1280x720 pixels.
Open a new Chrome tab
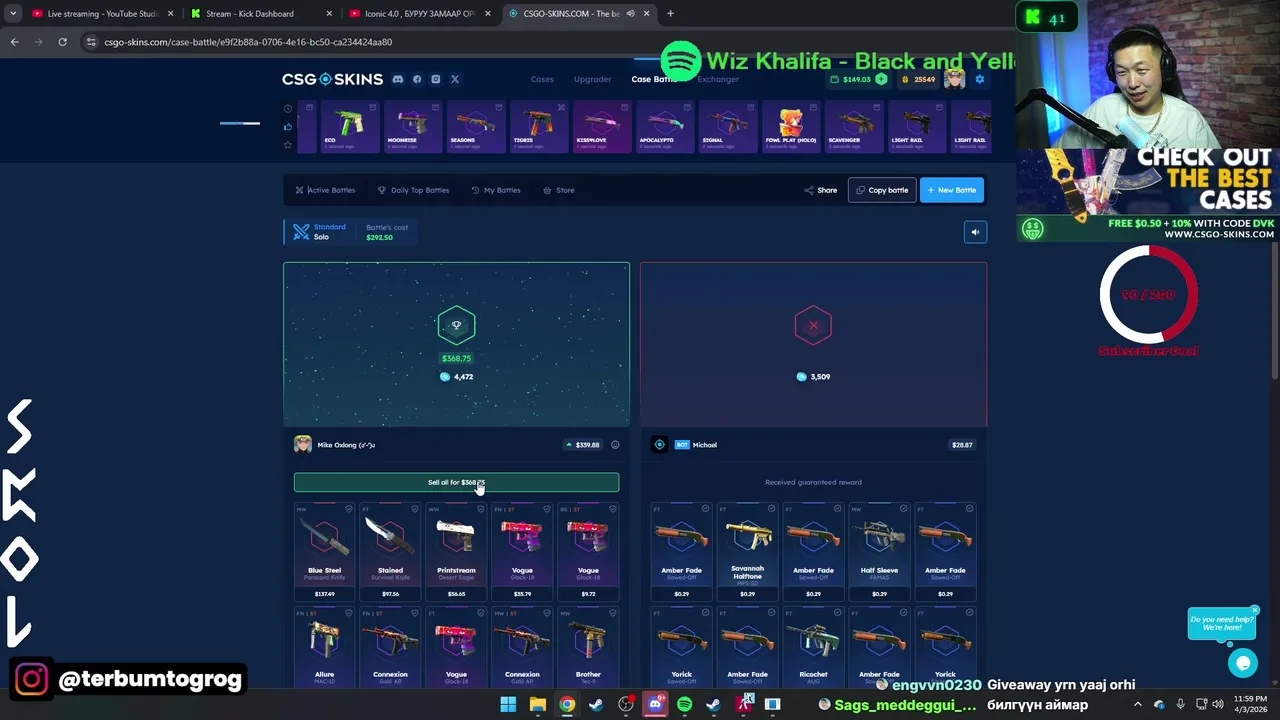pyautogui.click(x=670, y=14)
